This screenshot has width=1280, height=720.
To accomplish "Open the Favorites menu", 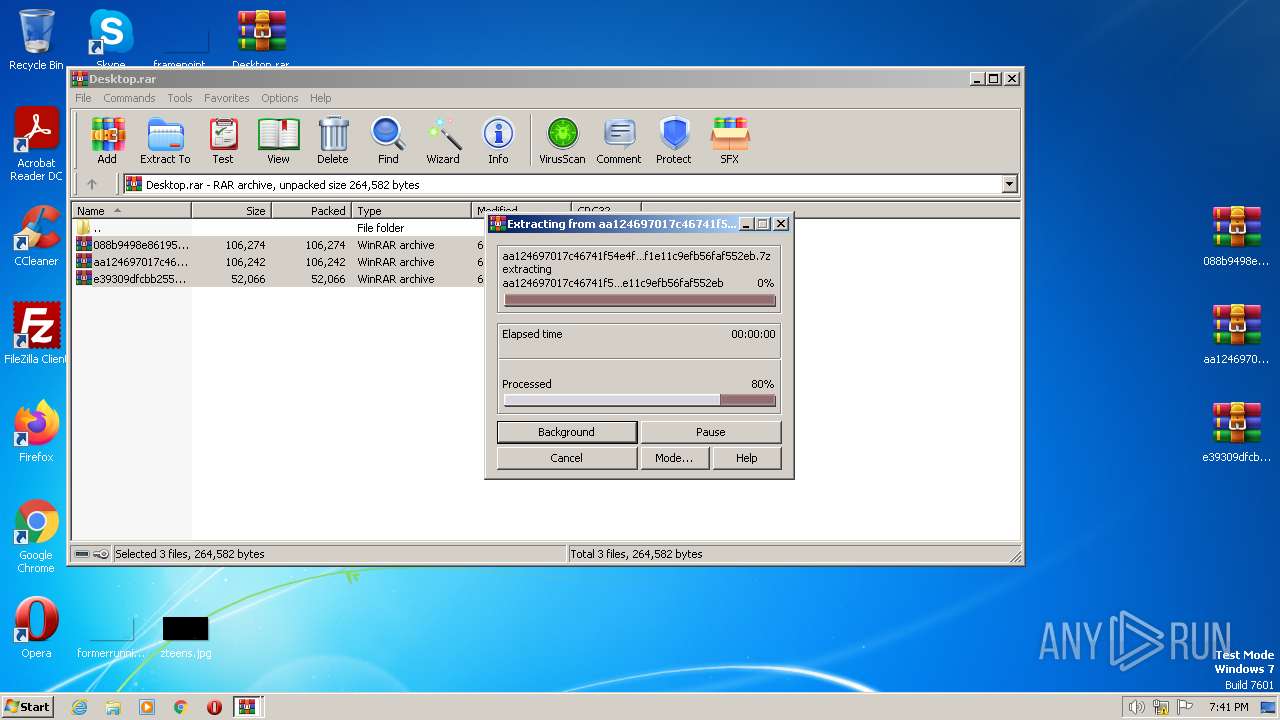I will [227, 98].
